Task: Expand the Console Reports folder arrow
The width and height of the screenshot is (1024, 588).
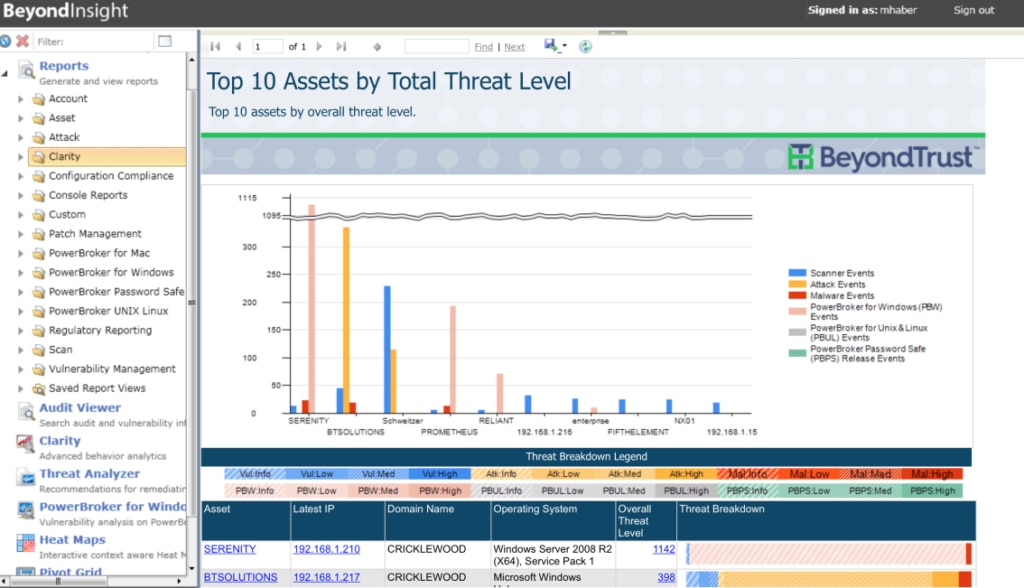Action: pos(20,195)
